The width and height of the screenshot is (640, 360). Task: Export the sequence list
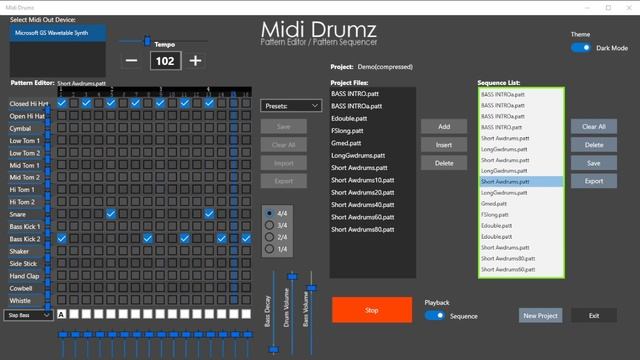594,181
